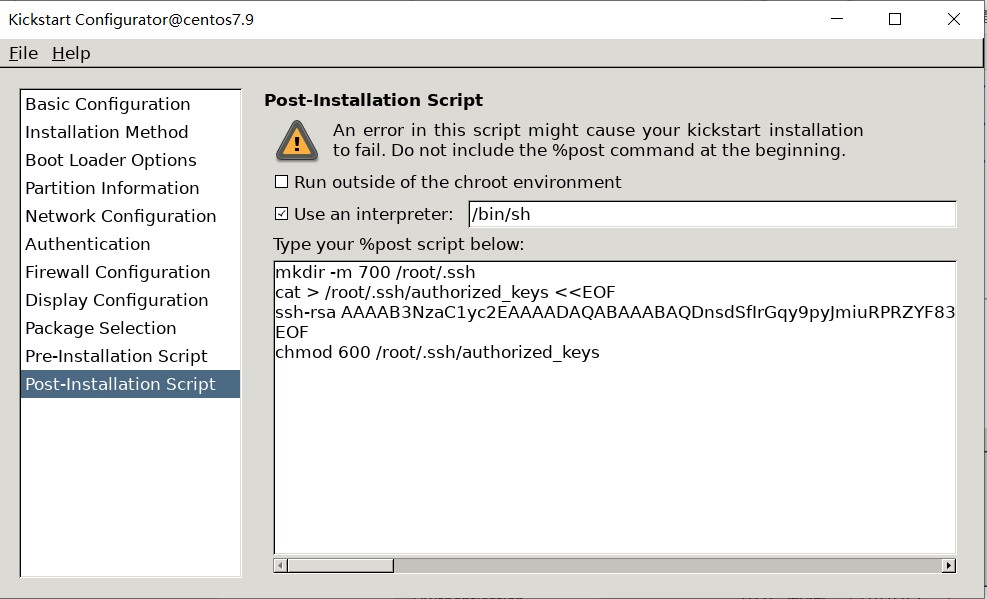Screen dimensions: 987x599
Task: Open Boot Loader Options section
Action: (130, 160)
